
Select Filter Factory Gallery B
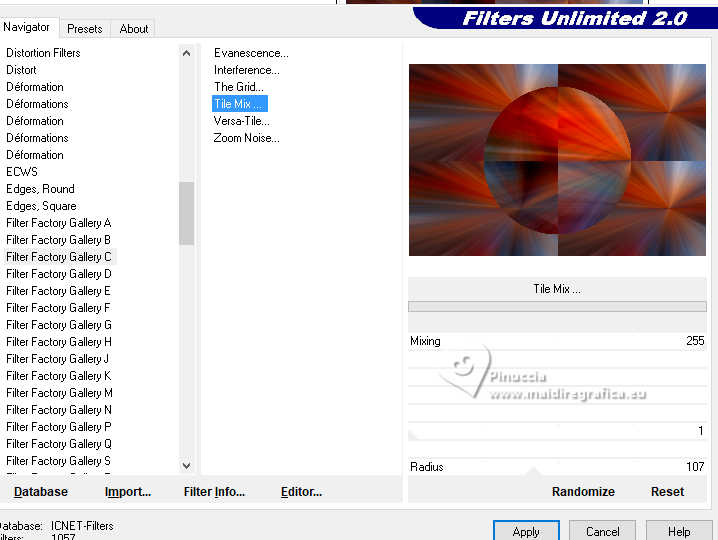59,240
